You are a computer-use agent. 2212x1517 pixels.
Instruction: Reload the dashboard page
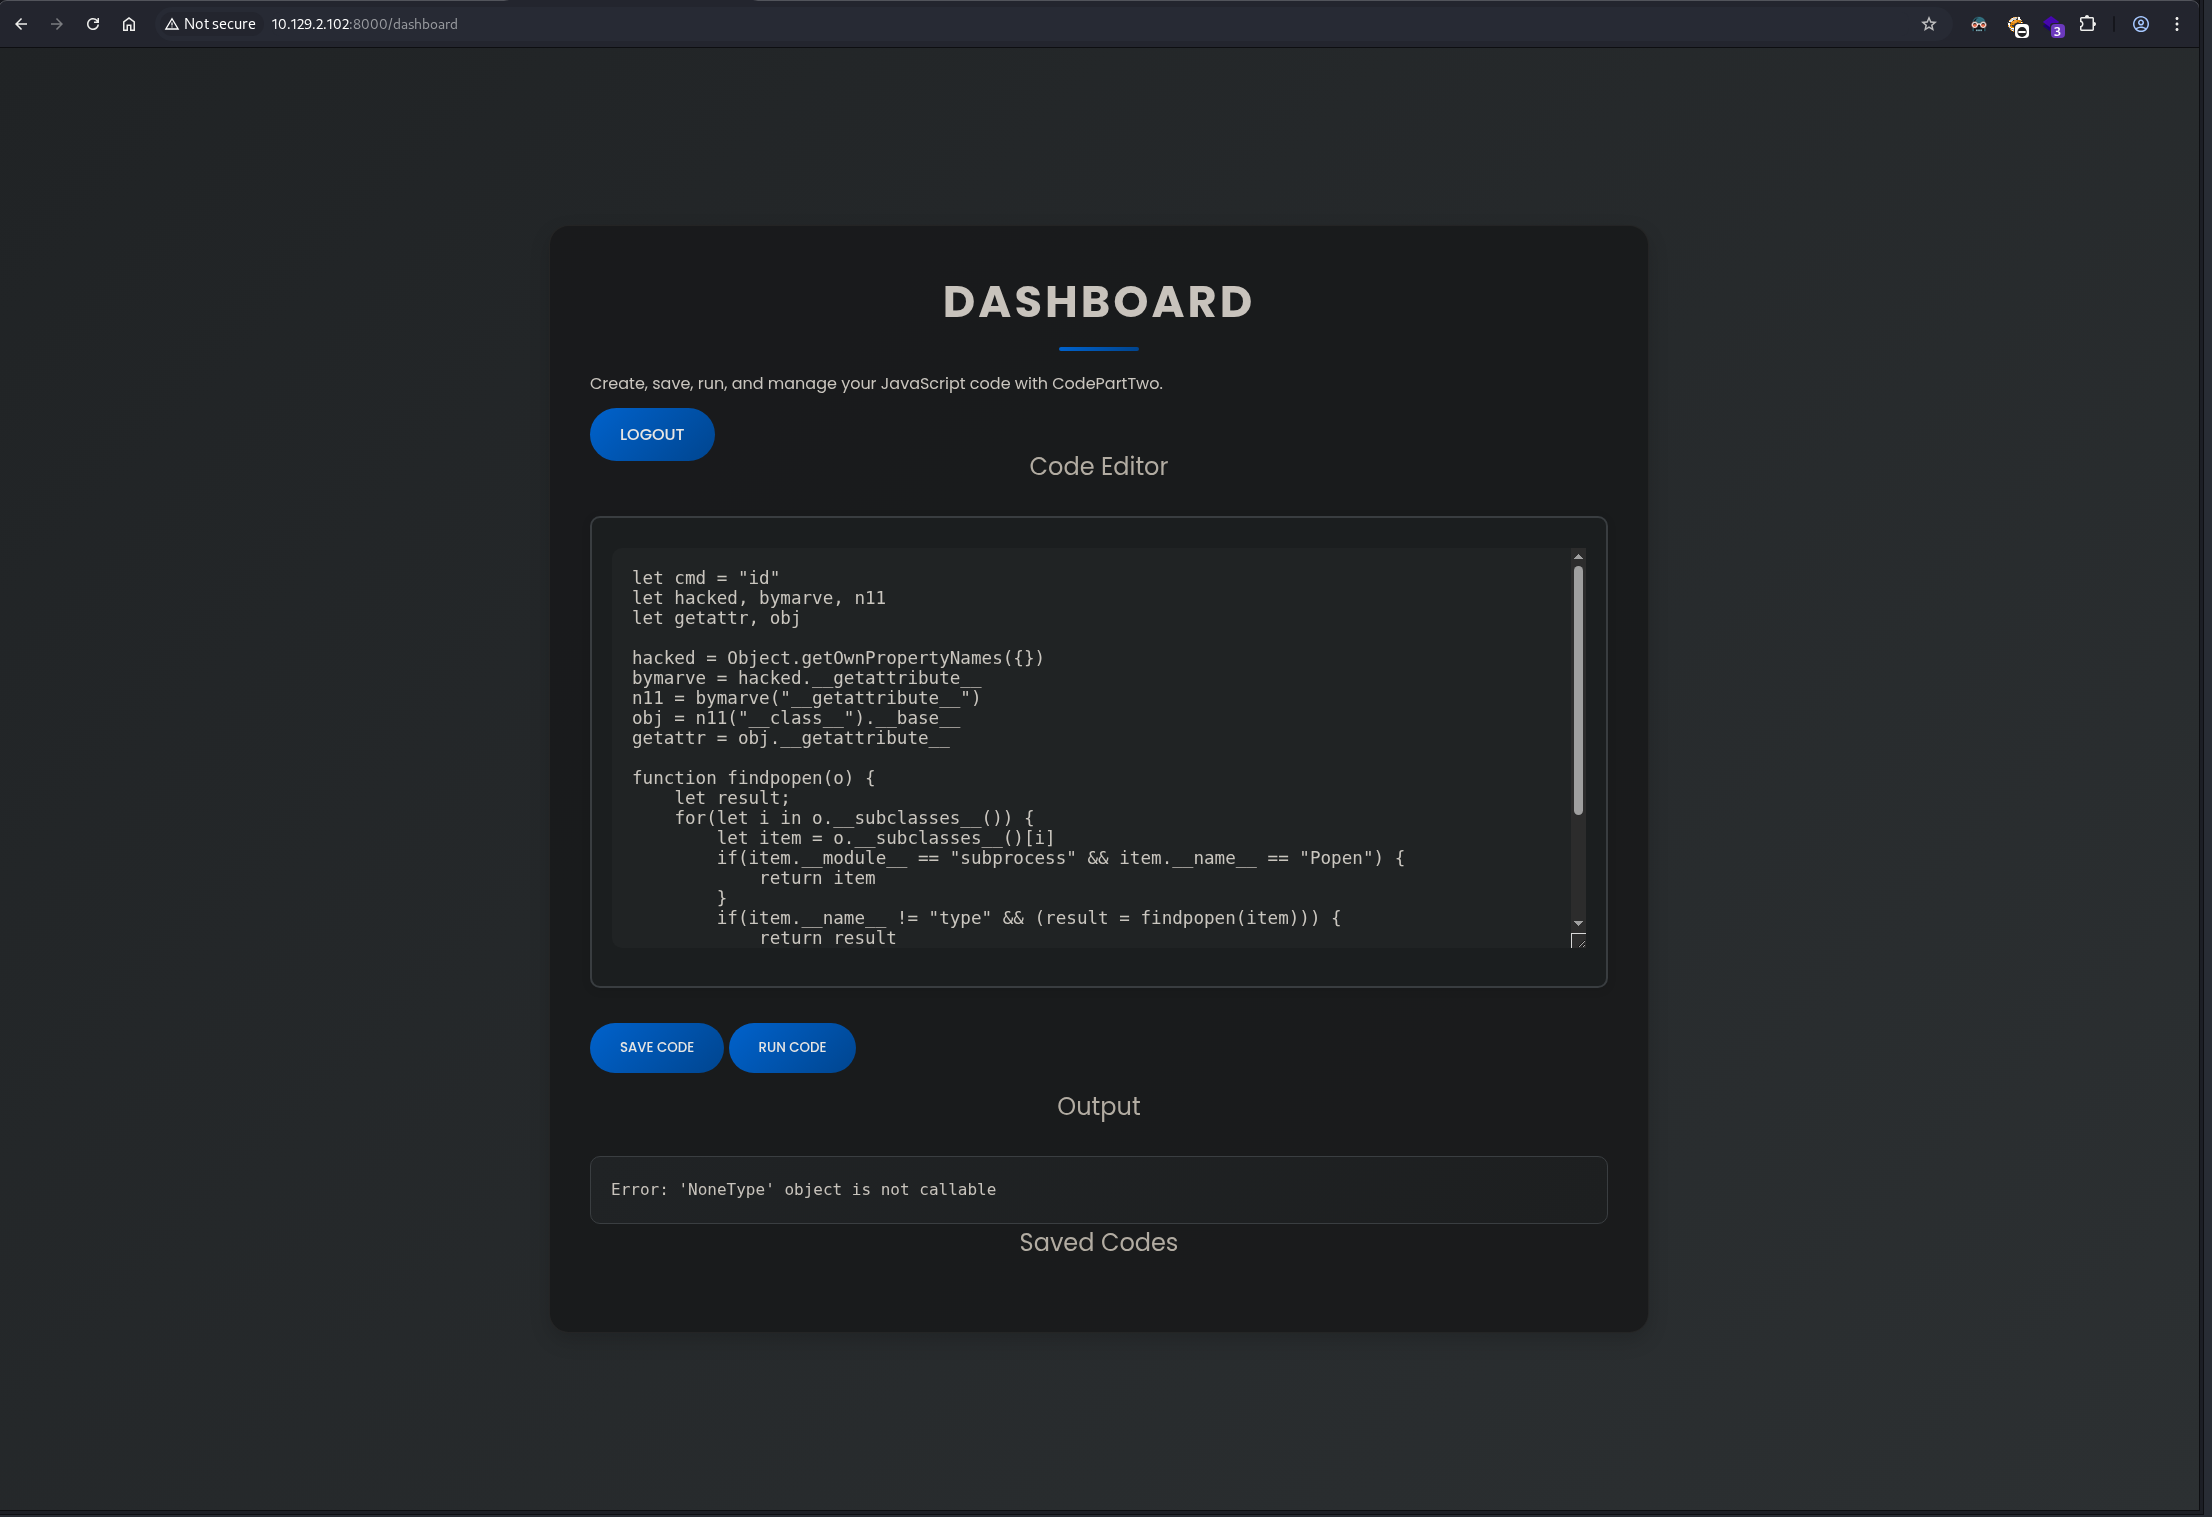[93, 24]
